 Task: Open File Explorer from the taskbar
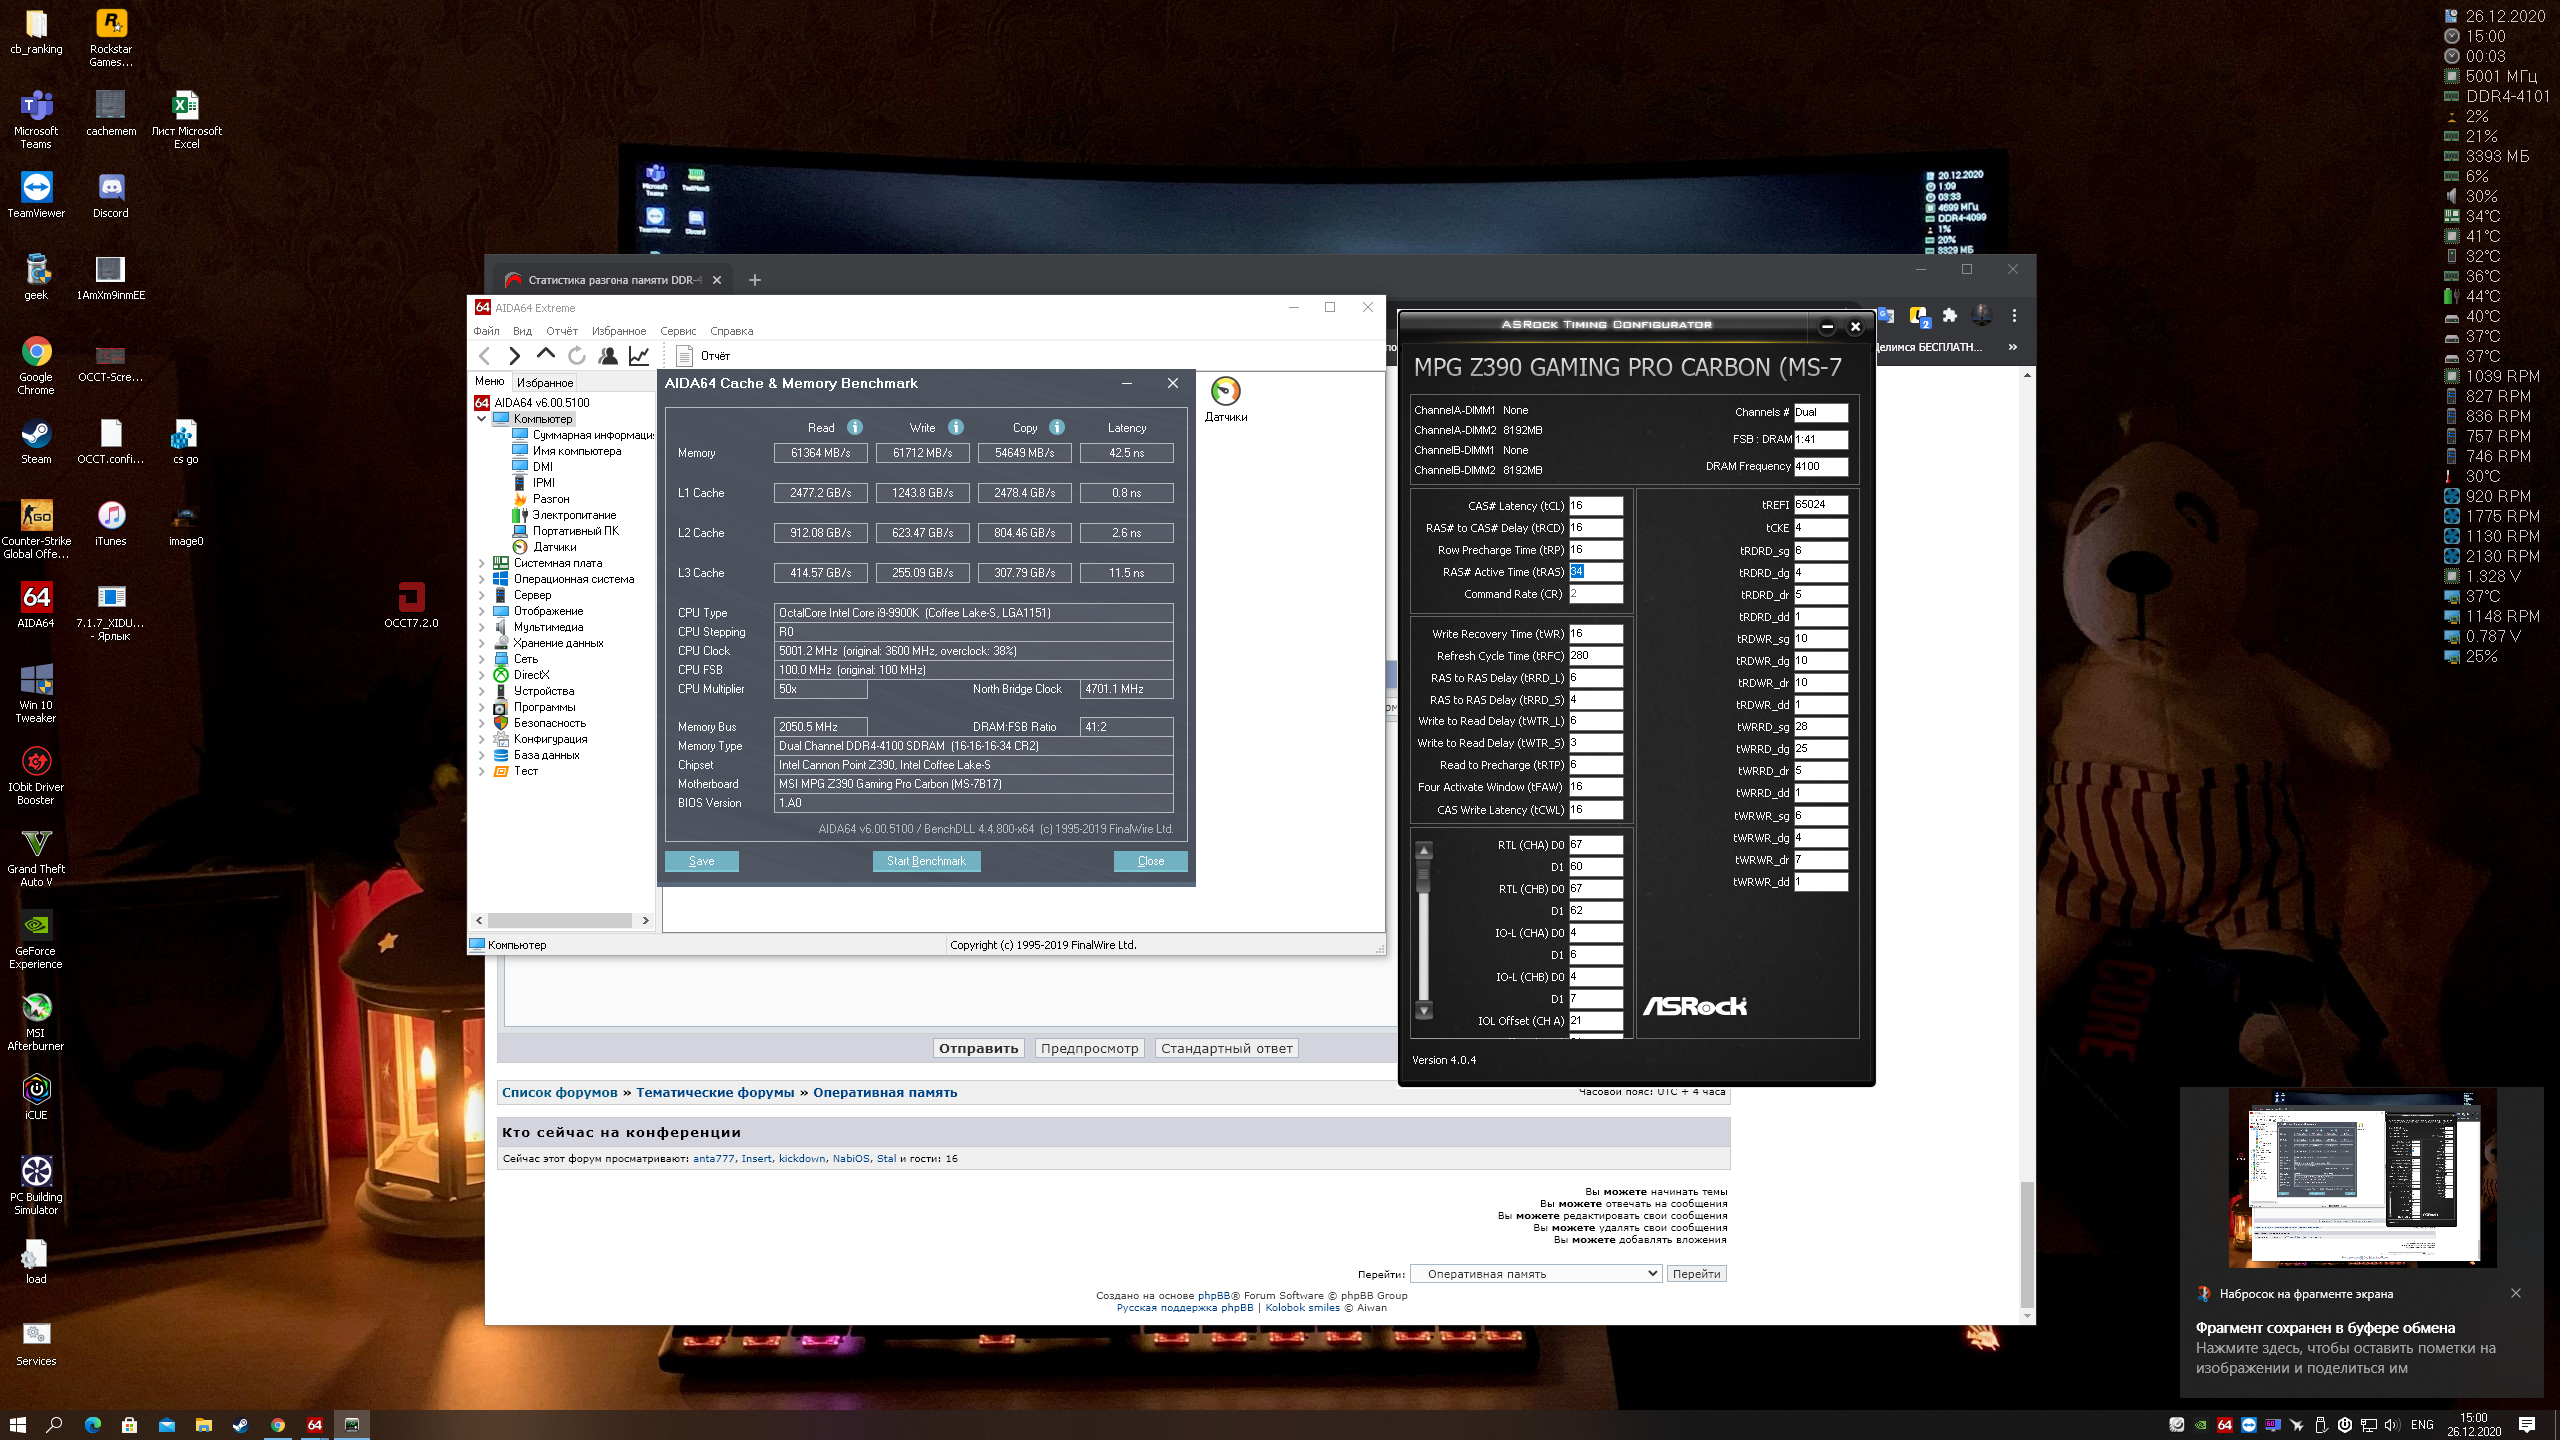pos(203,1424)
